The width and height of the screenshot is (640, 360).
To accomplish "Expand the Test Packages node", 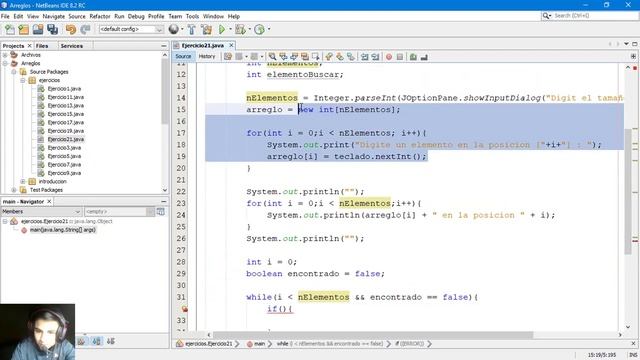I will (14, 190).
